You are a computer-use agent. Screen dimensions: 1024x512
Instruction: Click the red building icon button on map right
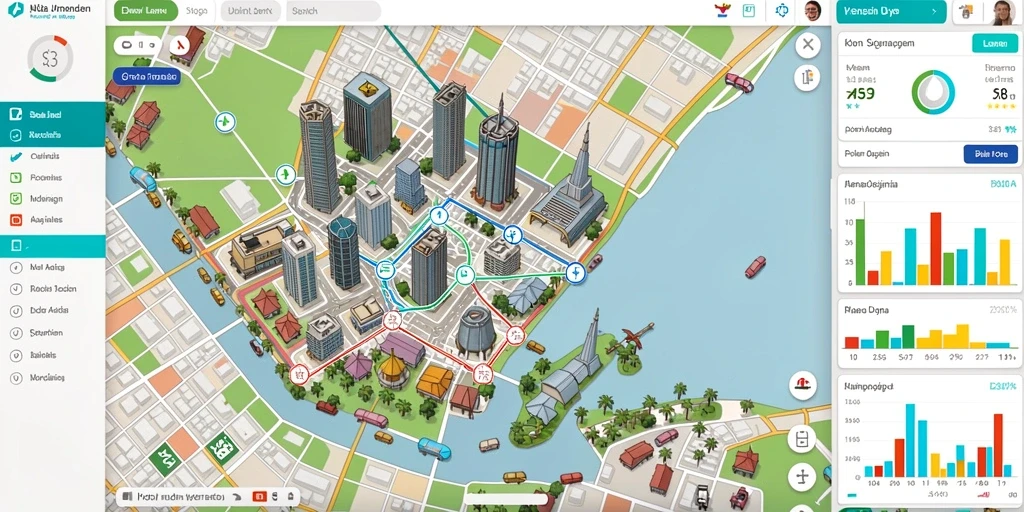[803, 385]
